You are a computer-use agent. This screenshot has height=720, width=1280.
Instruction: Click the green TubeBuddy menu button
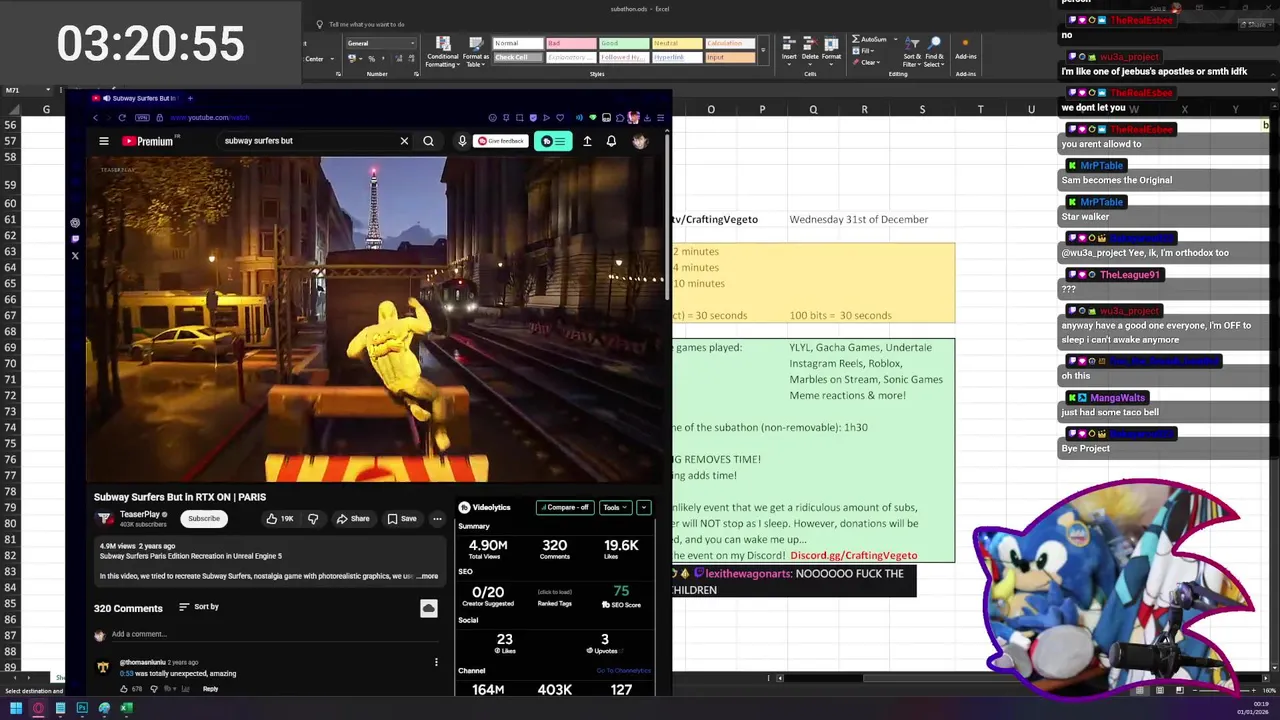coord(553,141)
